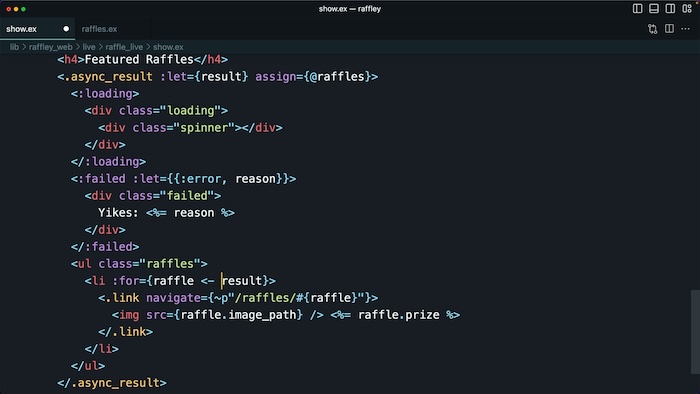Click the closing '</ul>' tag
Image resolution: width=700 pixels, height=394 pixels.
tap(88, 366)
